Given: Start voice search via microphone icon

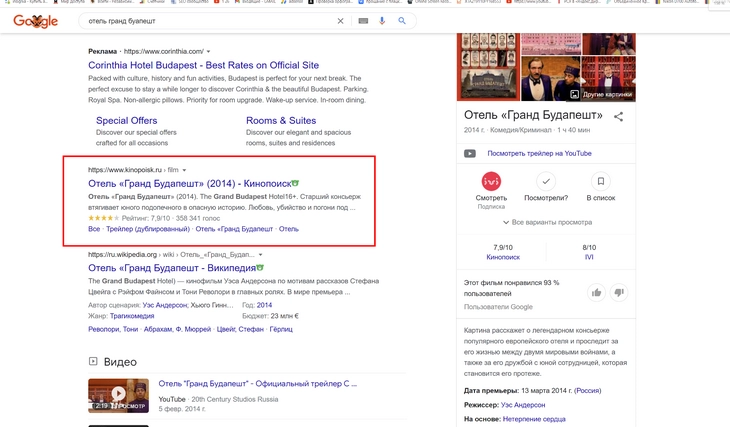Looking at the screenshot, I should 382,21.
